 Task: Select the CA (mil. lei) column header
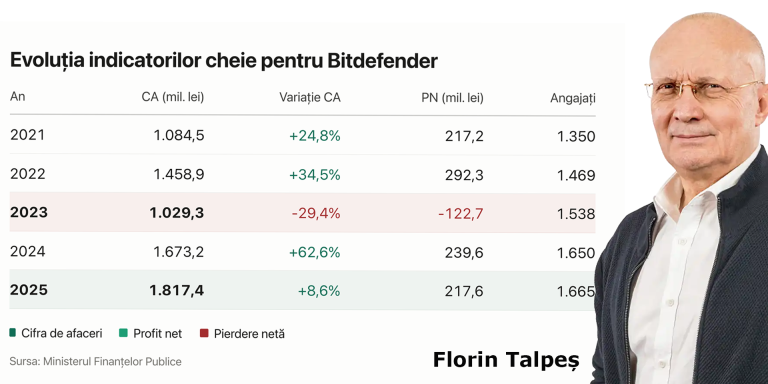[173, 97]
